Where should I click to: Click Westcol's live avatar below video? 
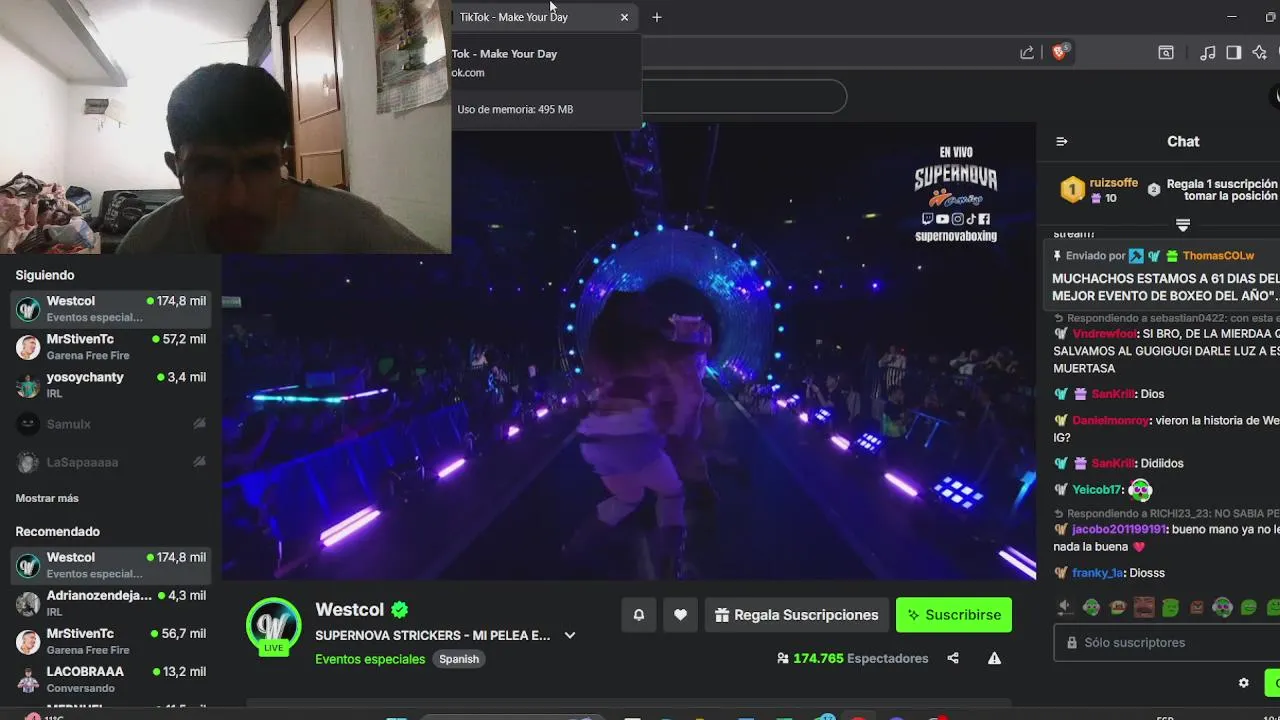tap(273, 625)
